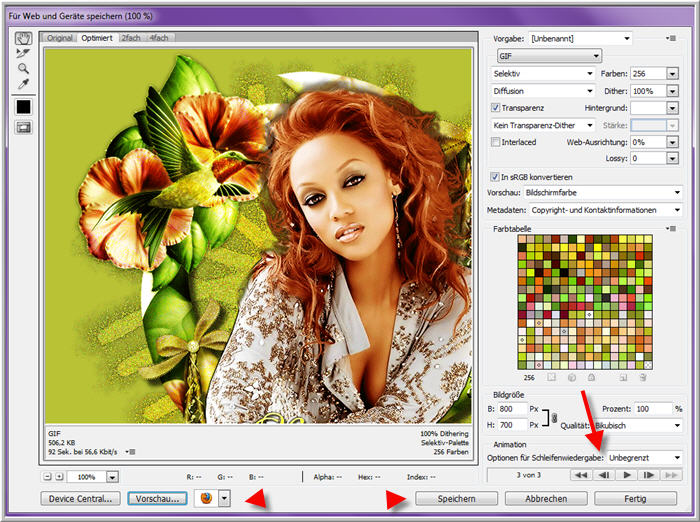Open the Selektiv color reduction dropdown

click(x=543, y=73)
